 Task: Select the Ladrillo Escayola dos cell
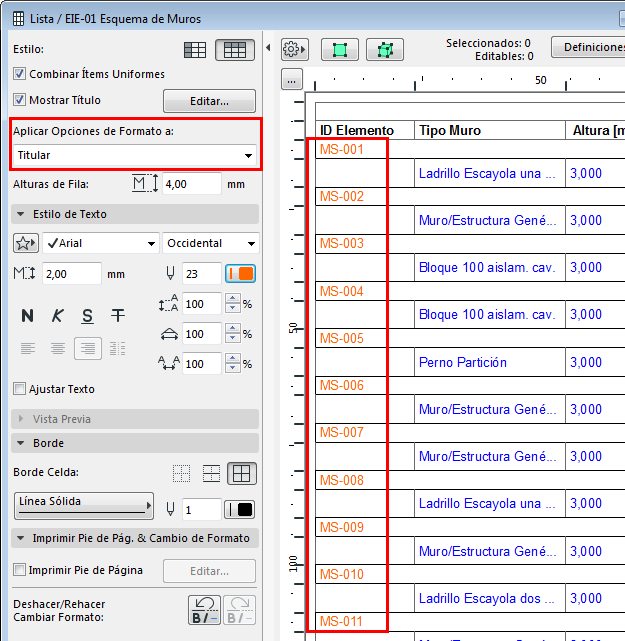[490, 598]
